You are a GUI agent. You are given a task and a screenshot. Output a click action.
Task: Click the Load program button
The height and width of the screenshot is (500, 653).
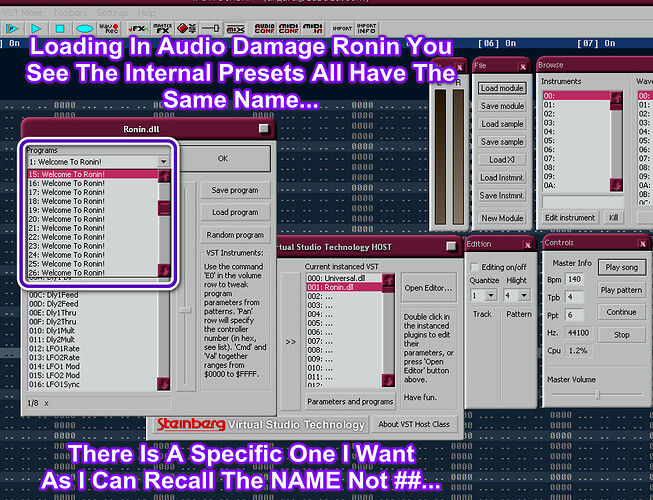tap(235, 212)
